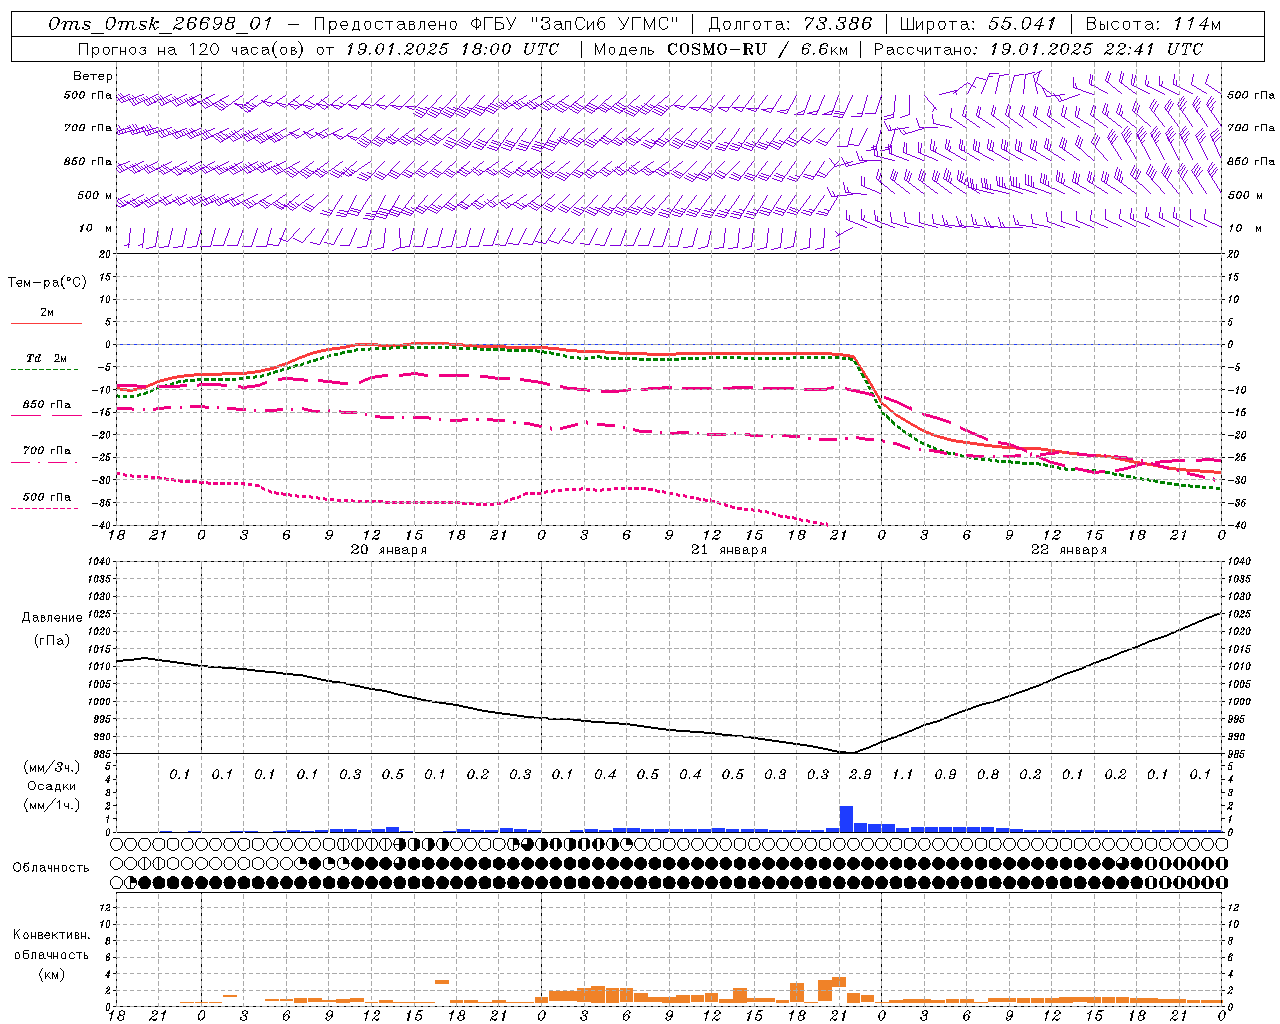Click the provider text ФГБУ "ЗапСиб УГМС"

(575, 24)
